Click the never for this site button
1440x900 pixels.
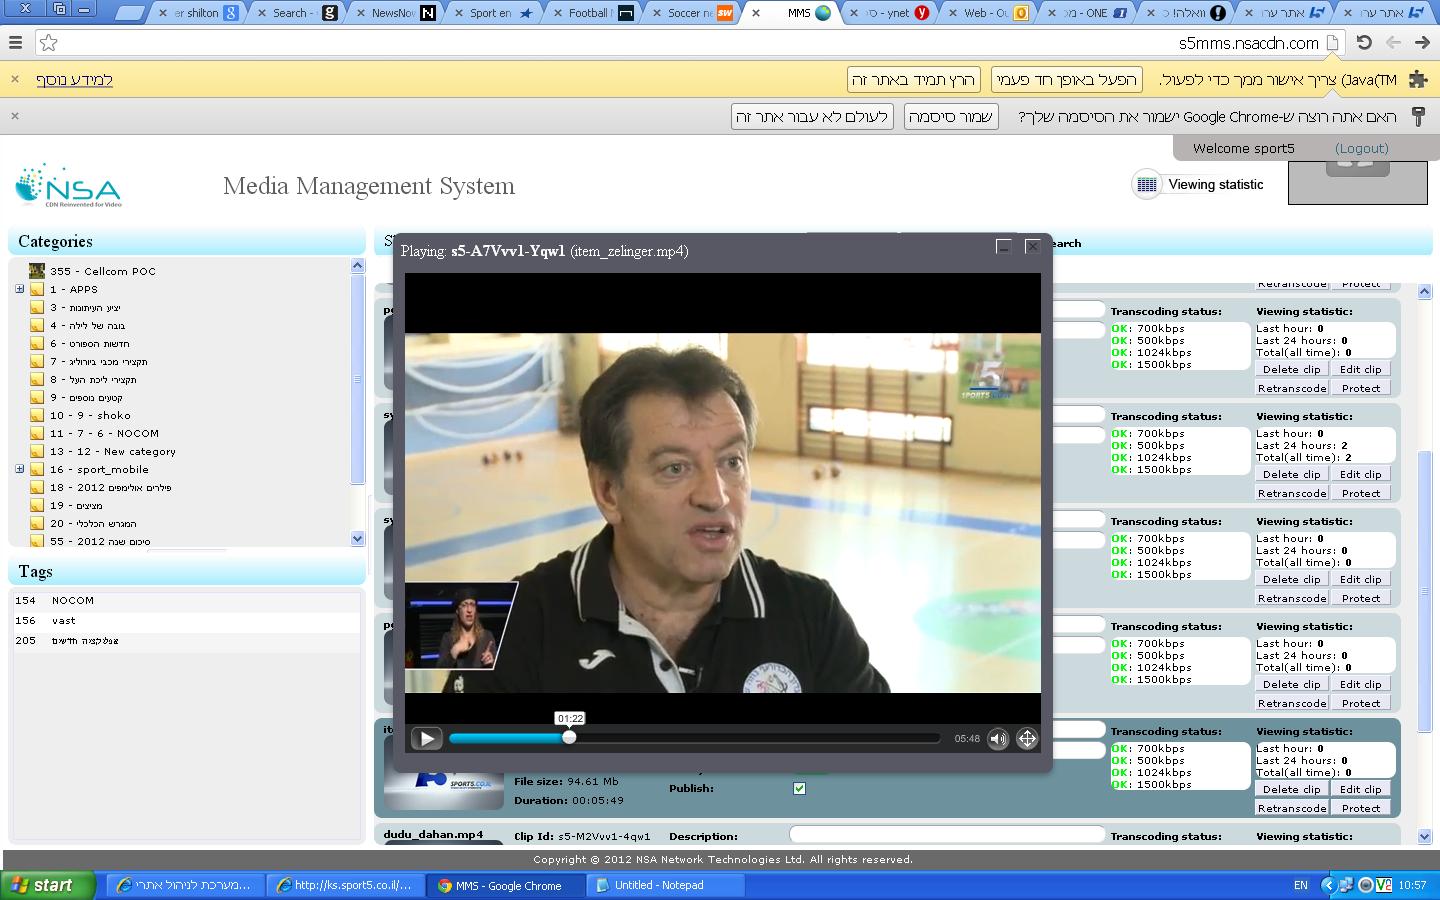[812, 117]
